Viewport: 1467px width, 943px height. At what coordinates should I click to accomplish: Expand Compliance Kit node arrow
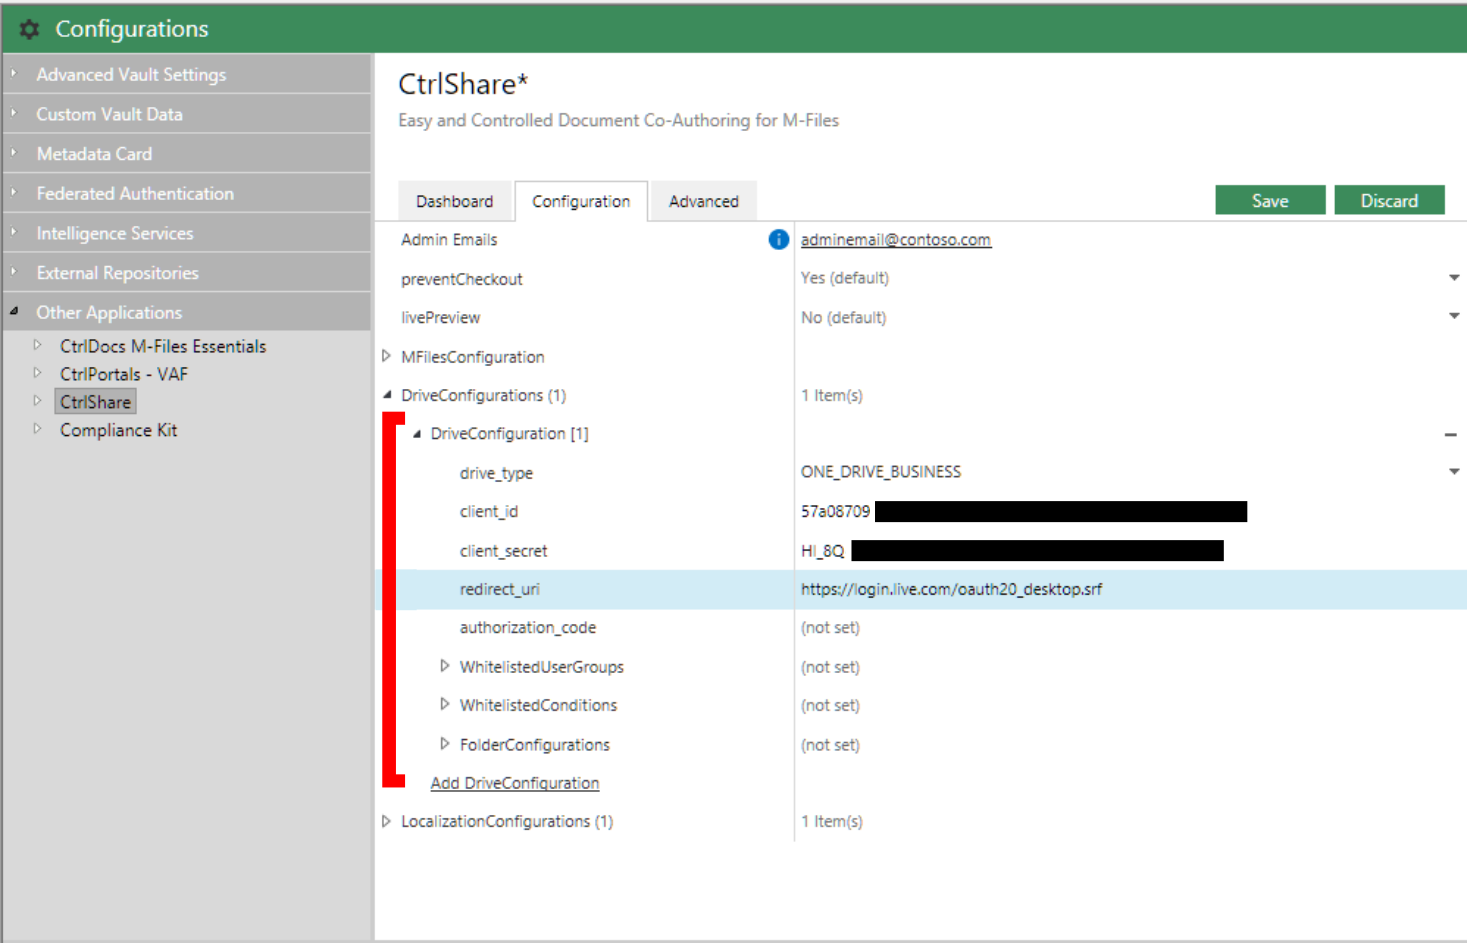coord(38,429)
